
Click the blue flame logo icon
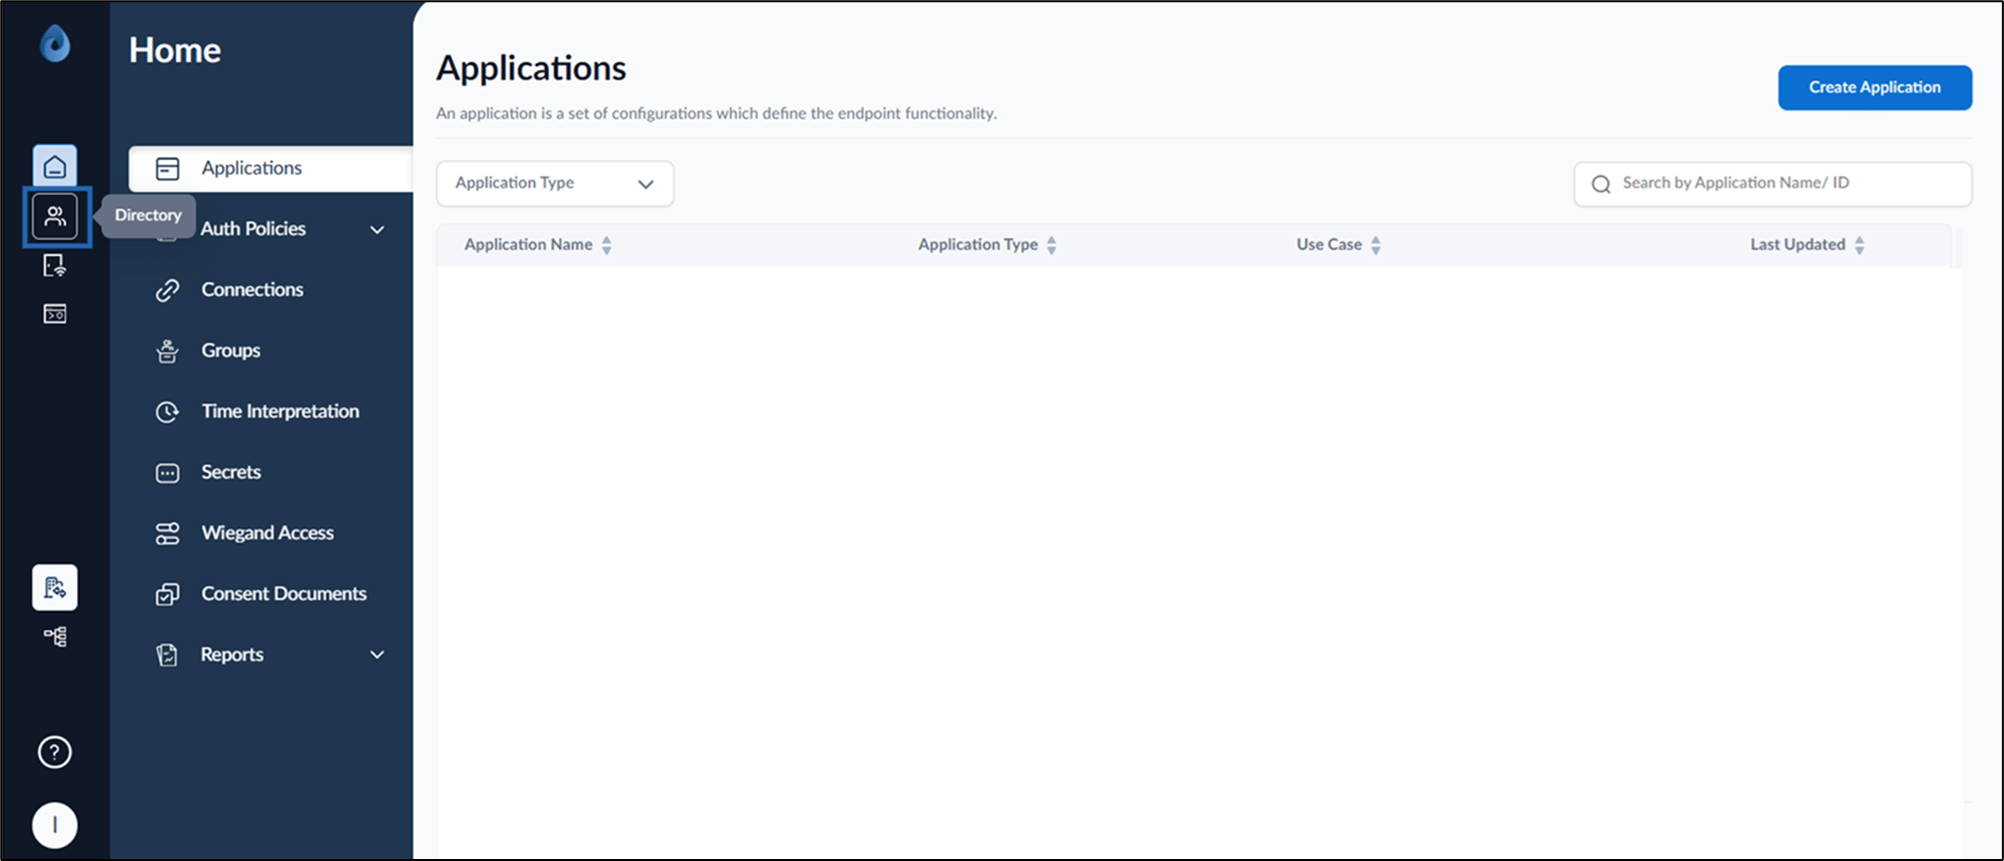[55, 44]
